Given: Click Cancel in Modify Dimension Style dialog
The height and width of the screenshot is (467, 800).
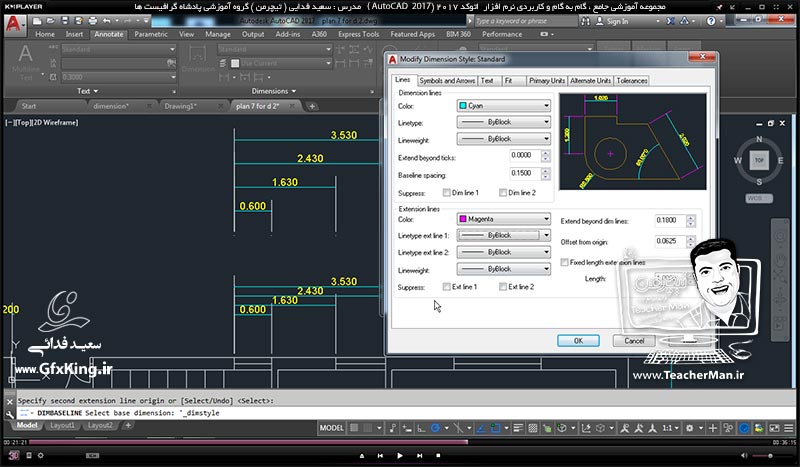Looking at the screenshot, I should [x=634, y=341].
